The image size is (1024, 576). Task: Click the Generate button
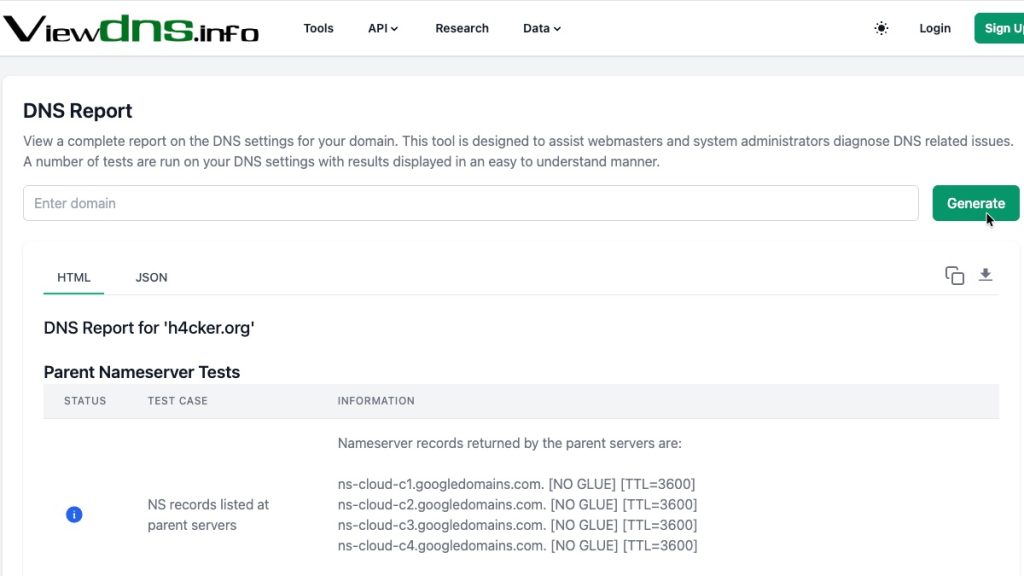coord(976,203)
